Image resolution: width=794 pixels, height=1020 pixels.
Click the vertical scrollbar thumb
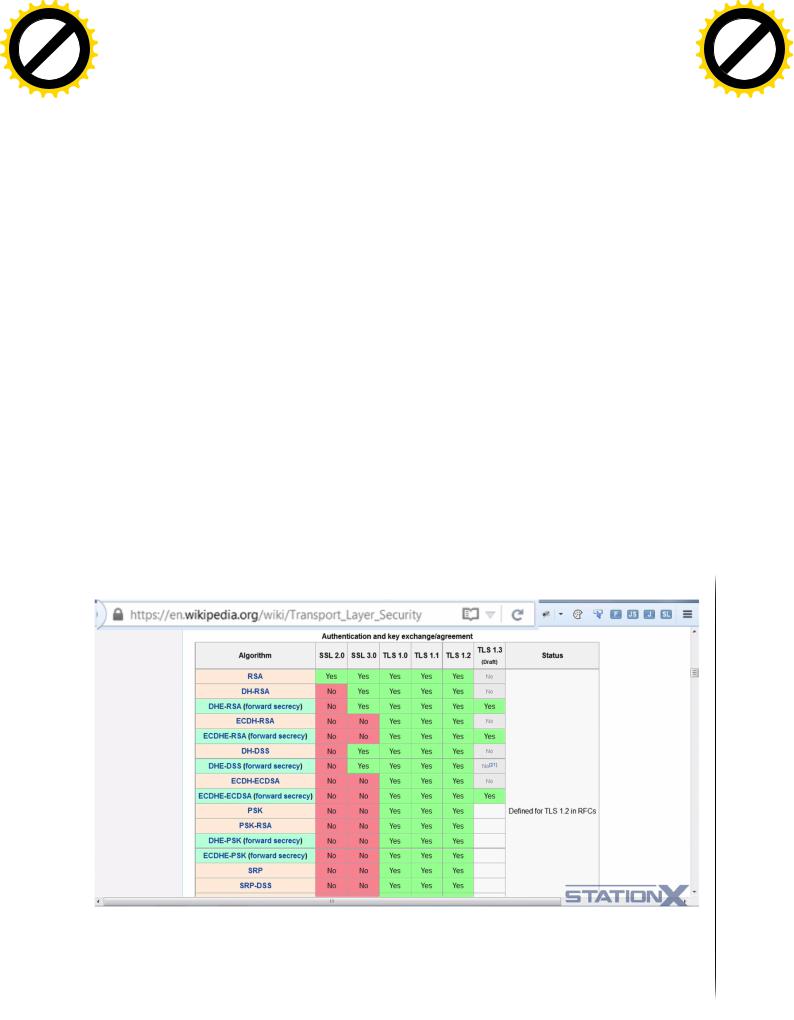tap(694, 673)
